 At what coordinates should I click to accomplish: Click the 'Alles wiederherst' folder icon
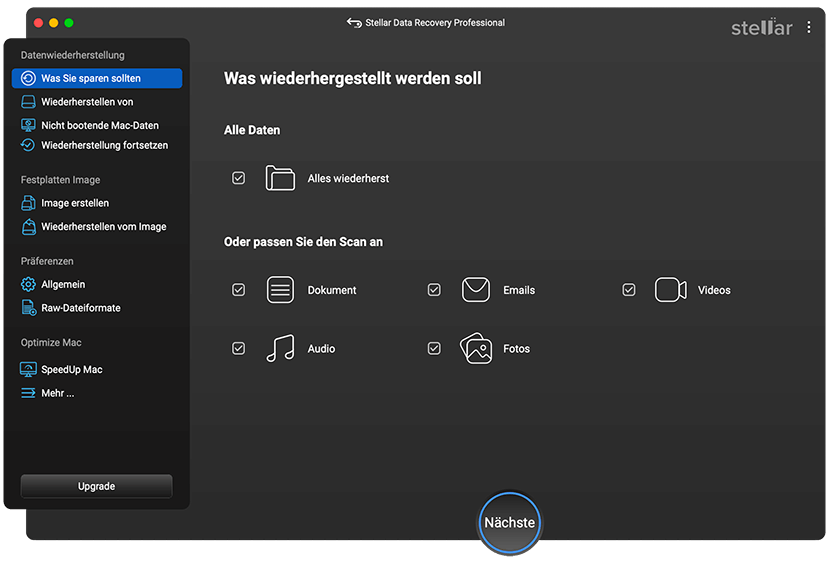point(280,178)
